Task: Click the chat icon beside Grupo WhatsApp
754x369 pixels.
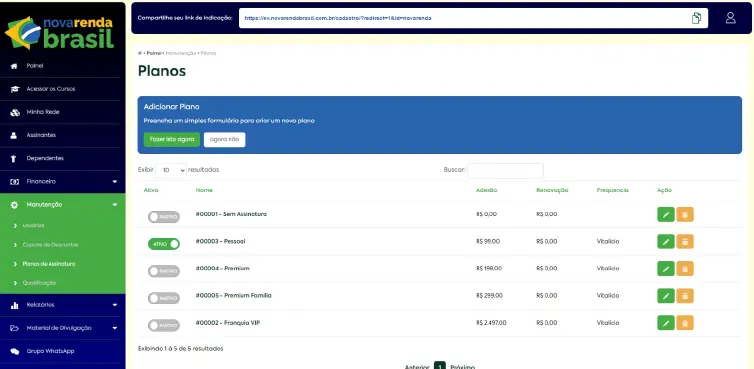Action: pyautogui.click(x=14, y=351)
